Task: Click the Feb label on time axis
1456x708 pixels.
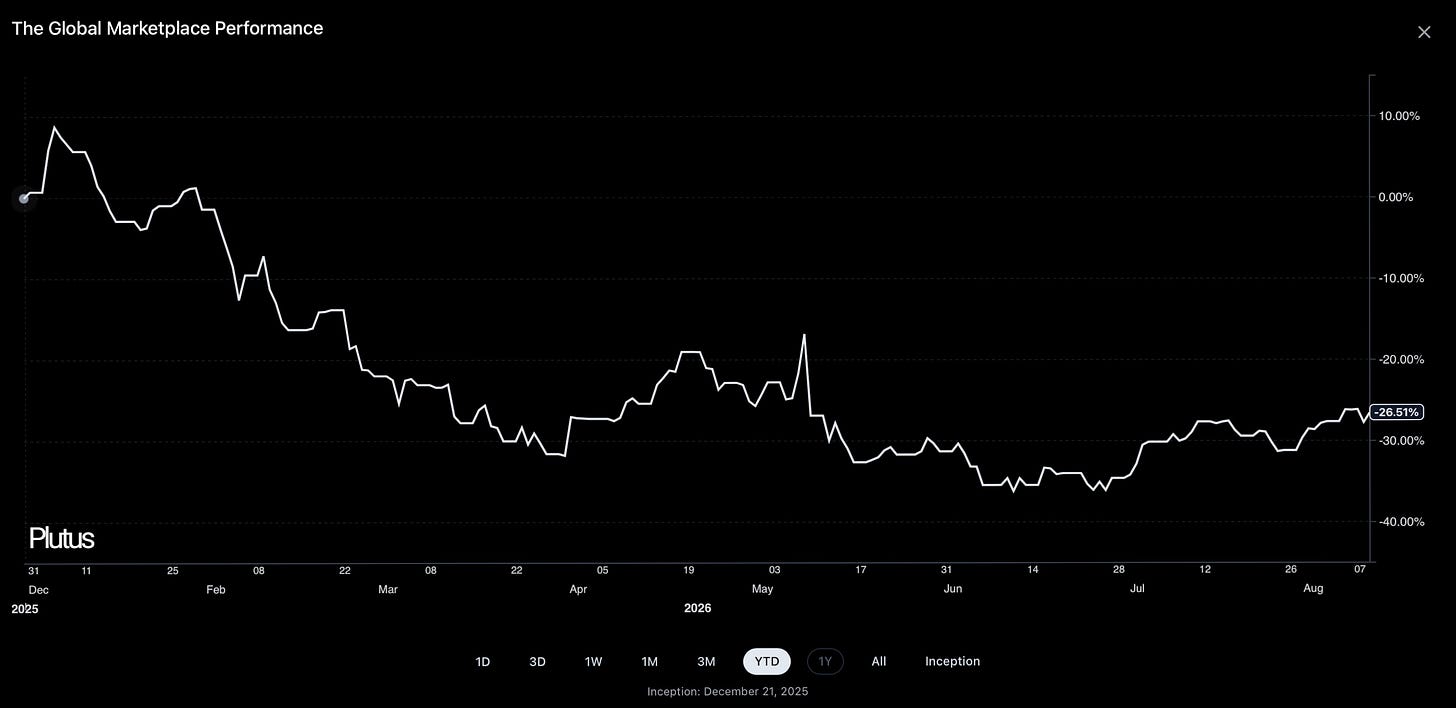Action: click(216, 589)
